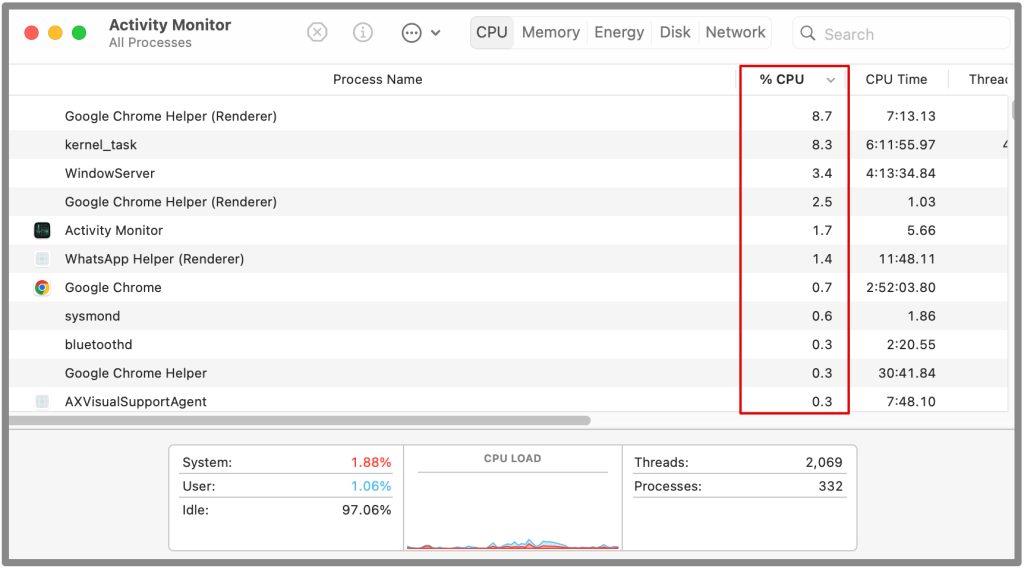Click the horizontal scrollbar under the process list
The width and height of the screenshot is (1024, 568).
[300, 420]
